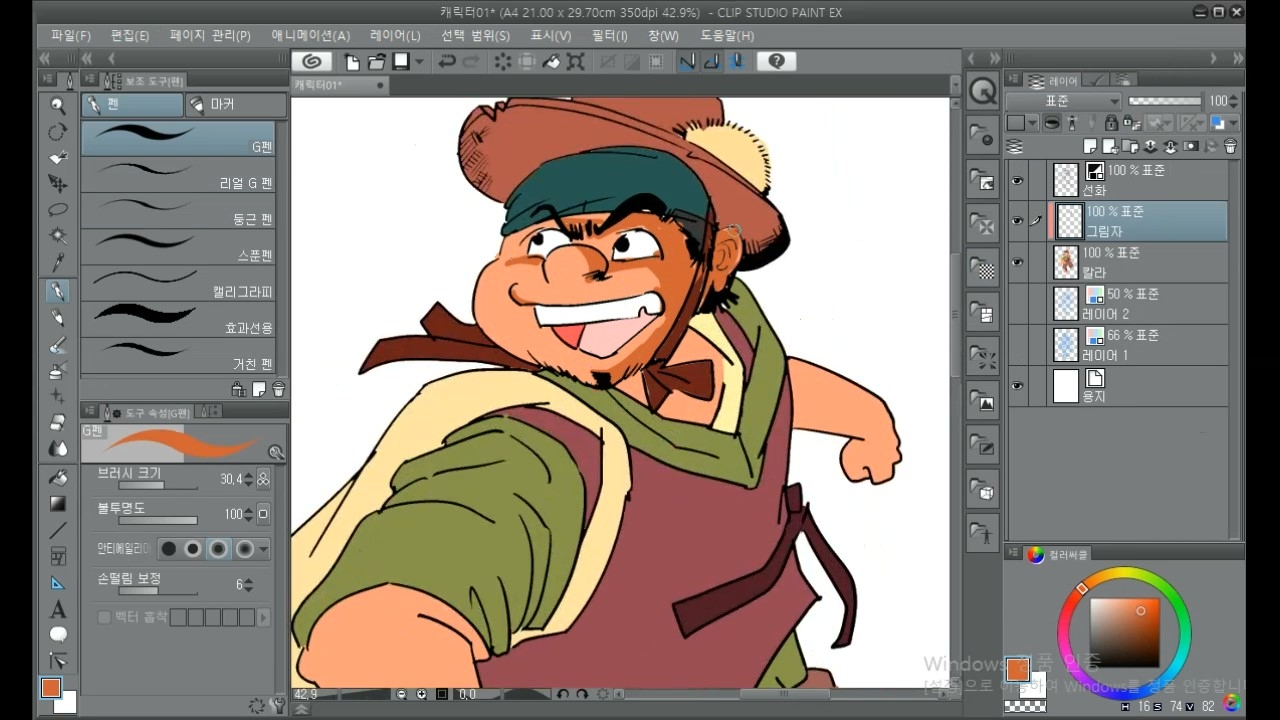1280x720 pixels.
Task: Hide the 그림자 layer eye
Action: pyautogui.click(x=1018, y=222)
